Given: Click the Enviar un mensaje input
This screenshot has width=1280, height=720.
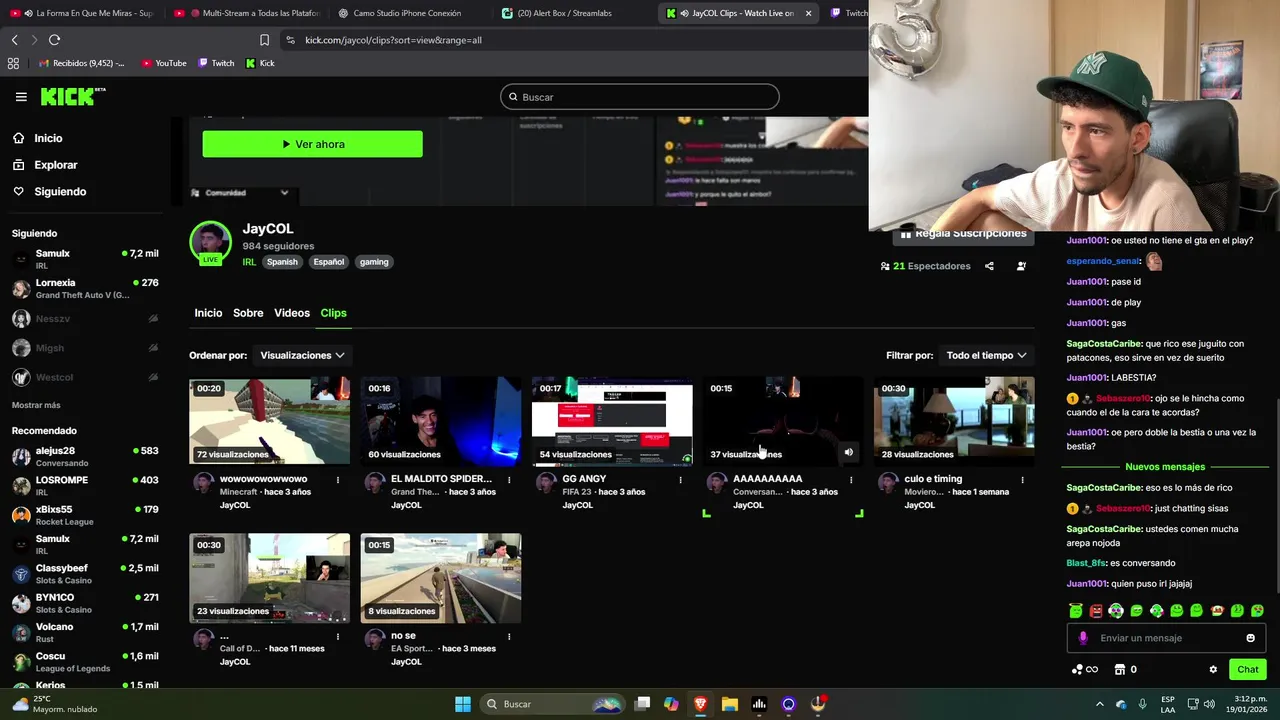Looking at the screenshot, I should point(1166,638).
